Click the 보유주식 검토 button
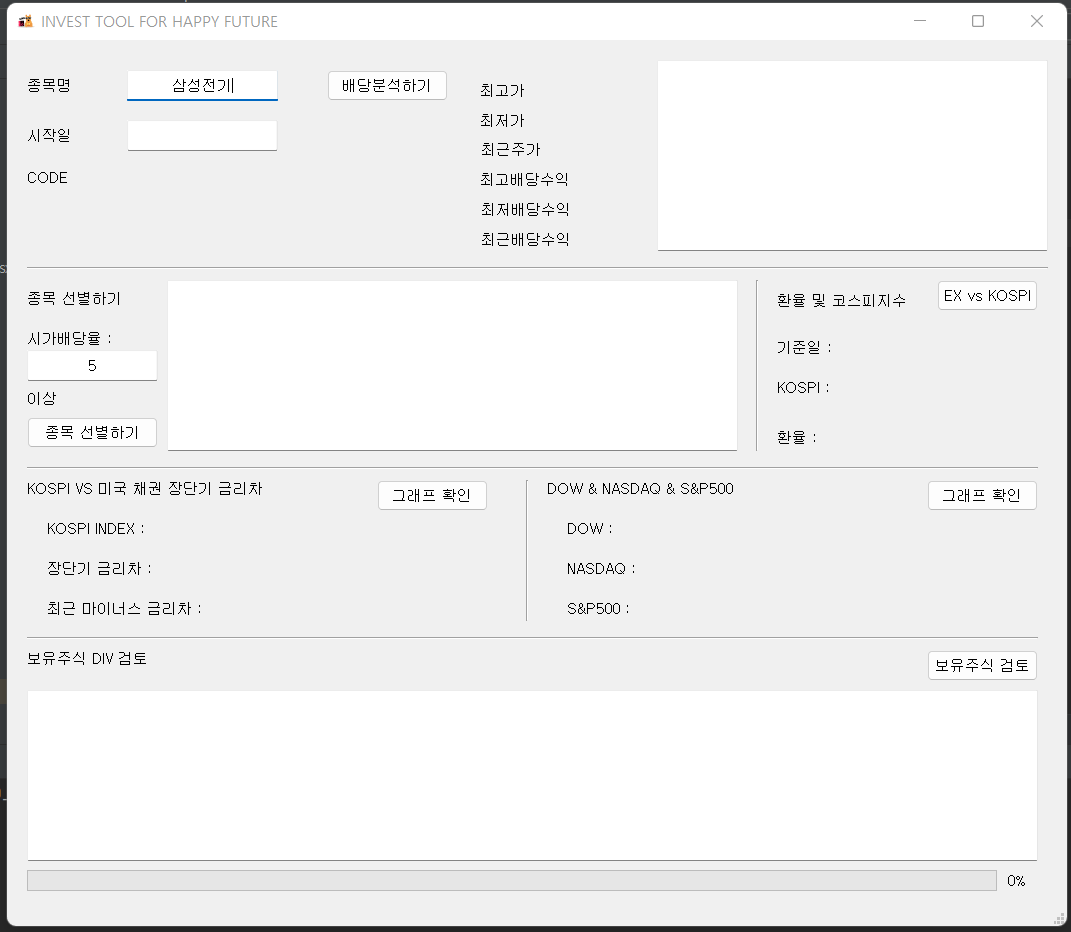Viewport: 1071px width, 932px height. click(982, 666)
